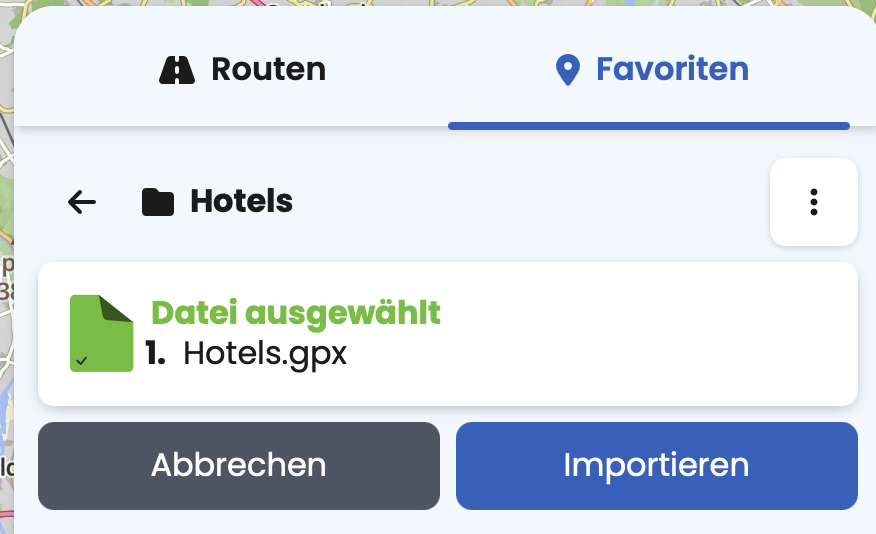Click the Datei ausgewählt heading
This screenshot has height=534, width=876.
click(x=296, y=312)
